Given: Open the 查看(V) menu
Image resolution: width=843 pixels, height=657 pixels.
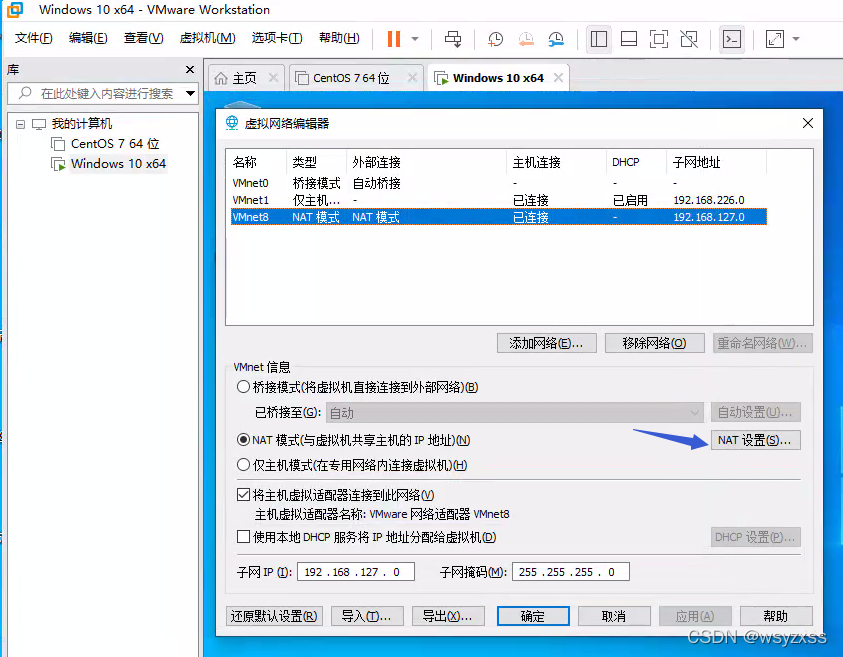Looking at the screenshot, I should (144, 38).
